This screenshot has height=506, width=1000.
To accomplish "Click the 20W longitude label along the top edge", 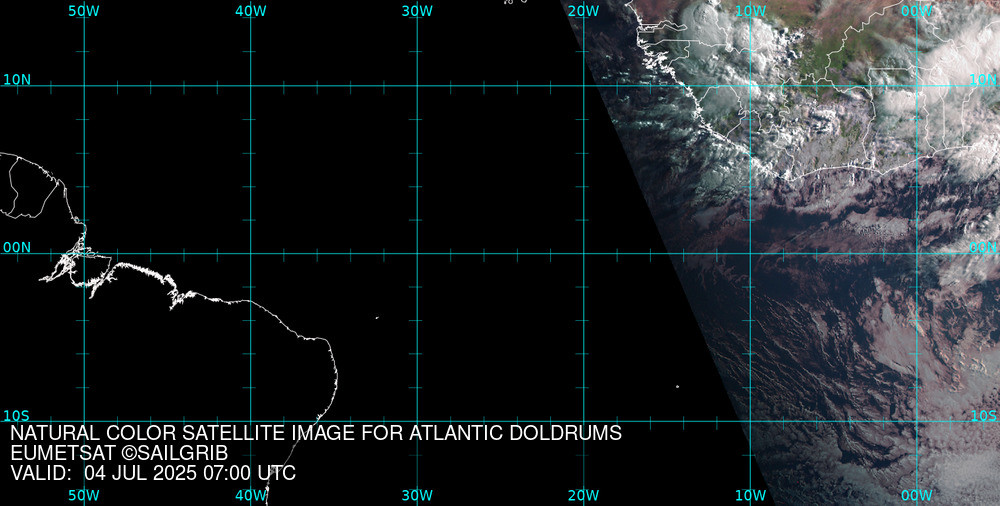I will pyautogui.click(x=584, y=11).
